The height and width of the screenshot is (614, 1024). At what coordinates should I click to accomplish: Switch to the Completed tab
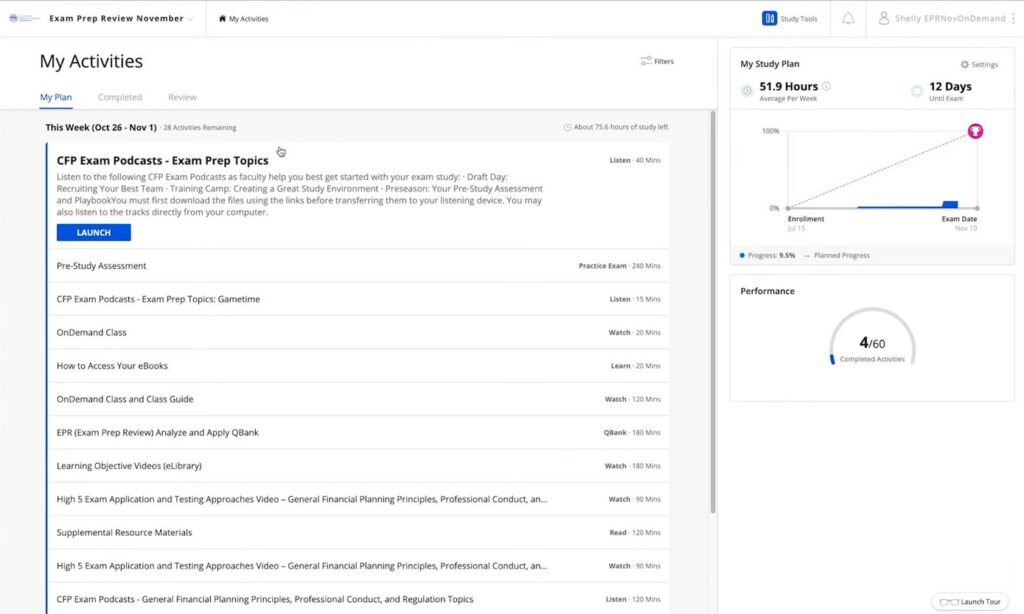(x=120, y=97)
